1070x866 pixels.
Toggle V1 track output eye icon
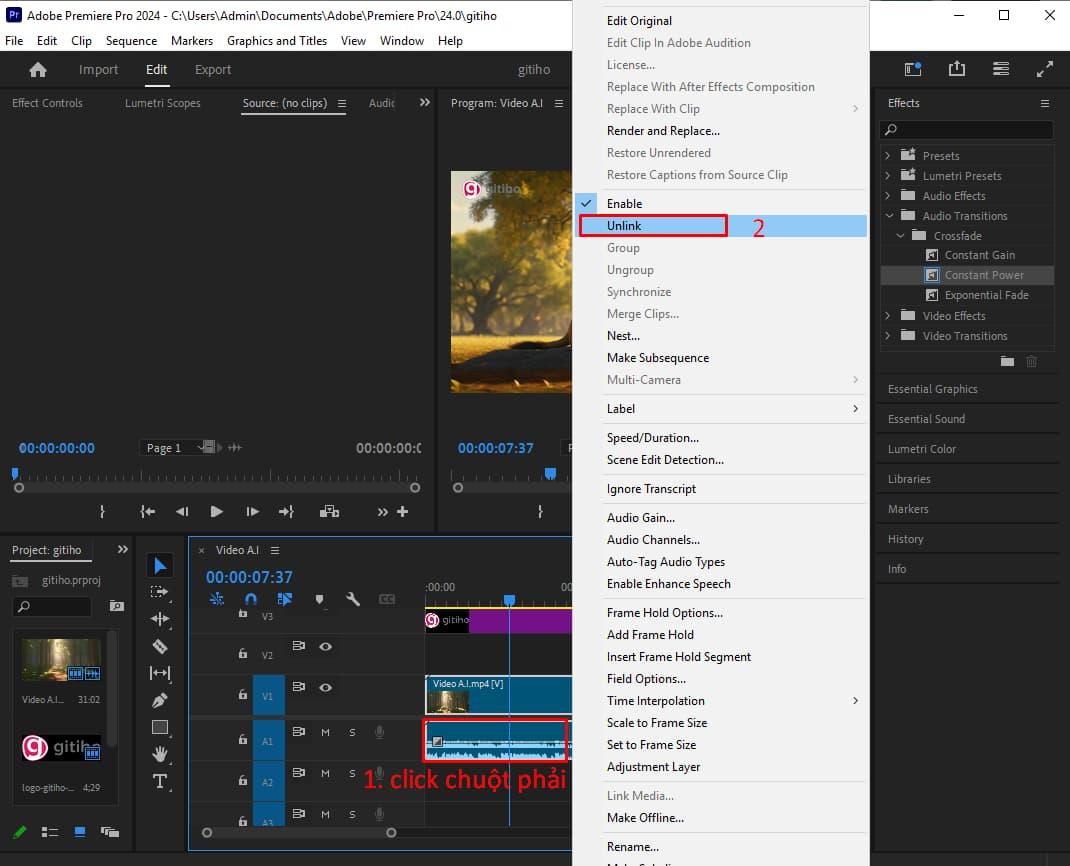point(325,688)
